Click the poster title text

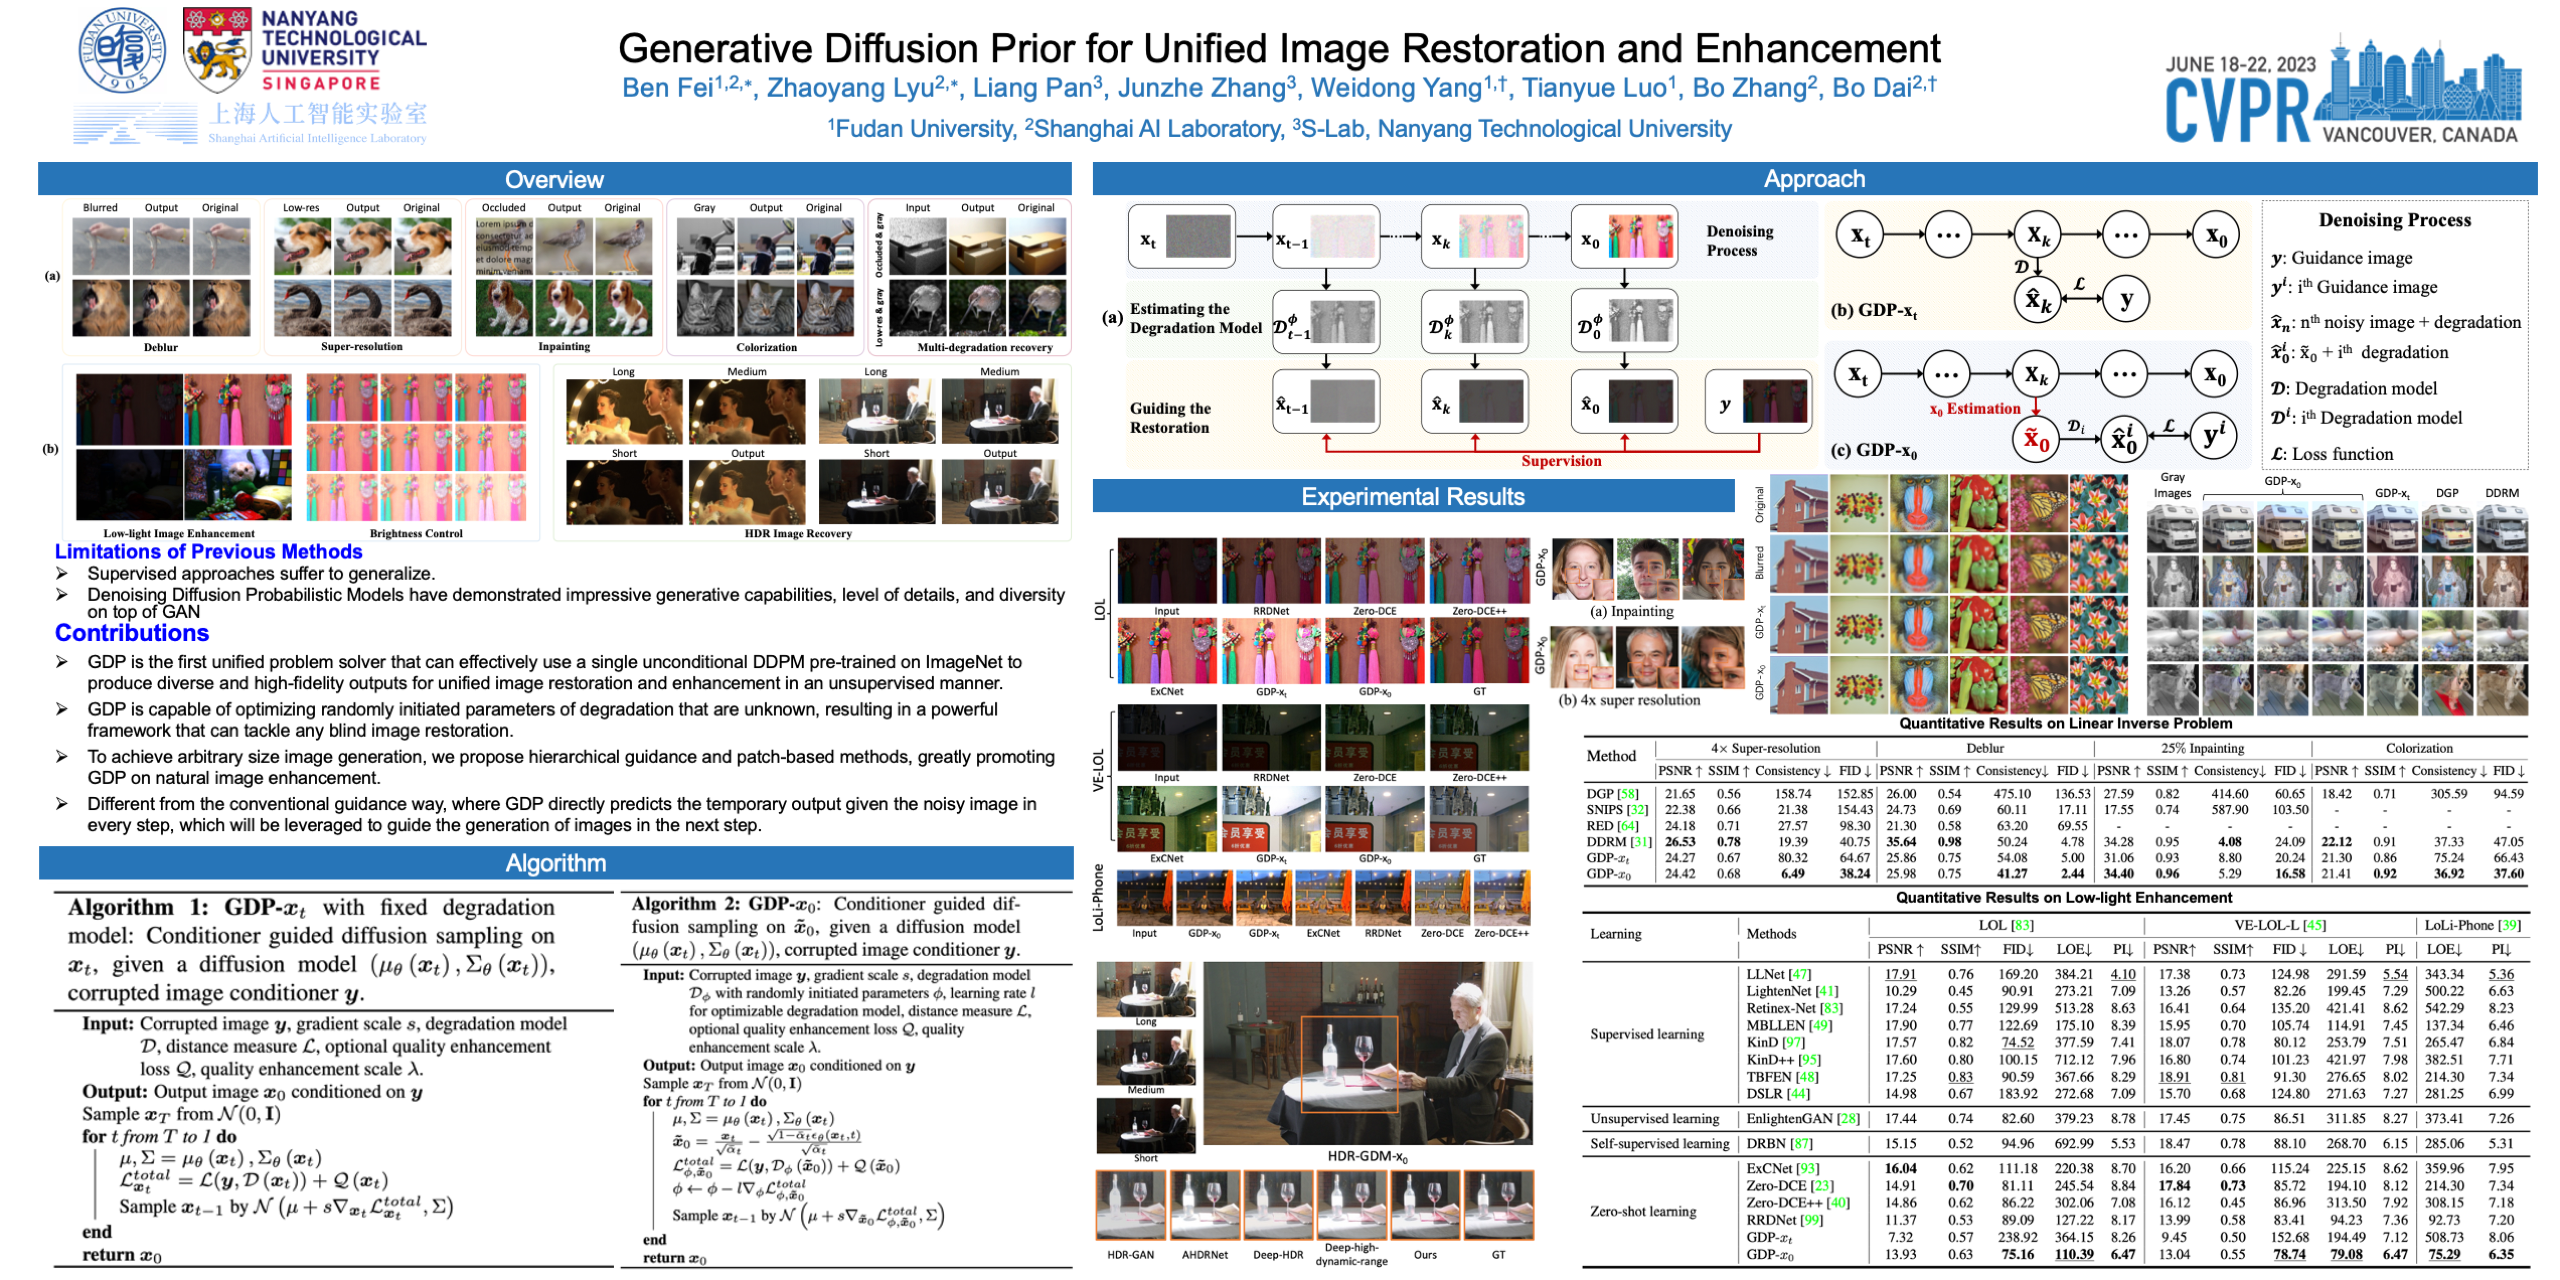[1279, 48]
